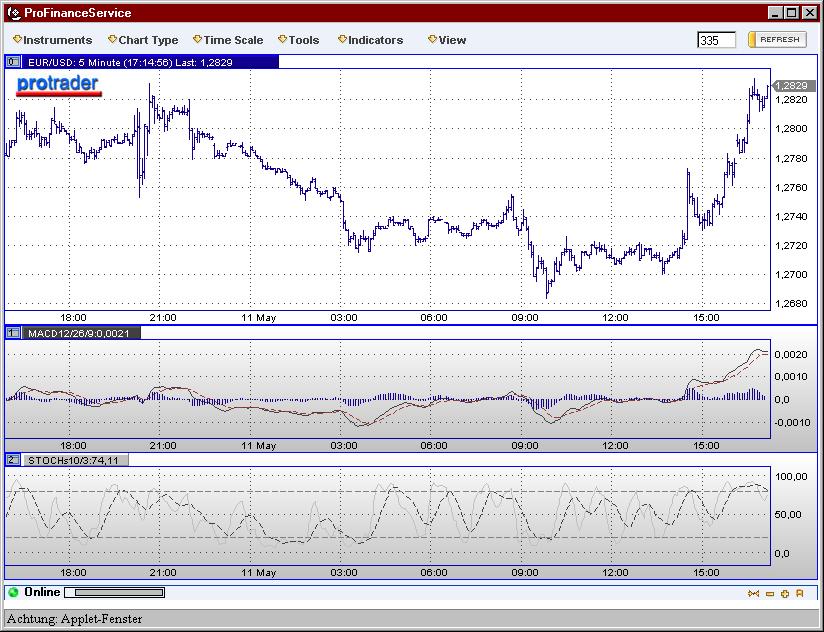Minimize the ProFinanceService window
824x632 pixels.
point(775,13)
